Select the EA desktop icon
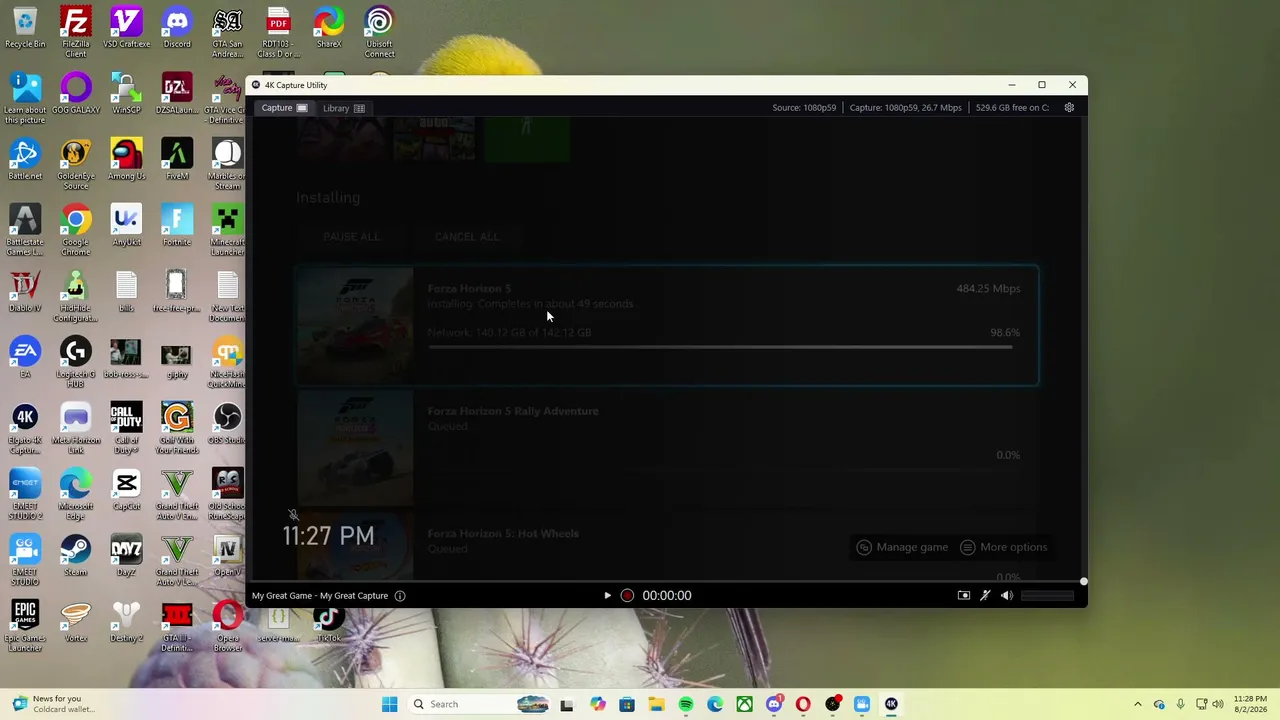Viewport: 1280px width, 720px height. click(25, 358)
